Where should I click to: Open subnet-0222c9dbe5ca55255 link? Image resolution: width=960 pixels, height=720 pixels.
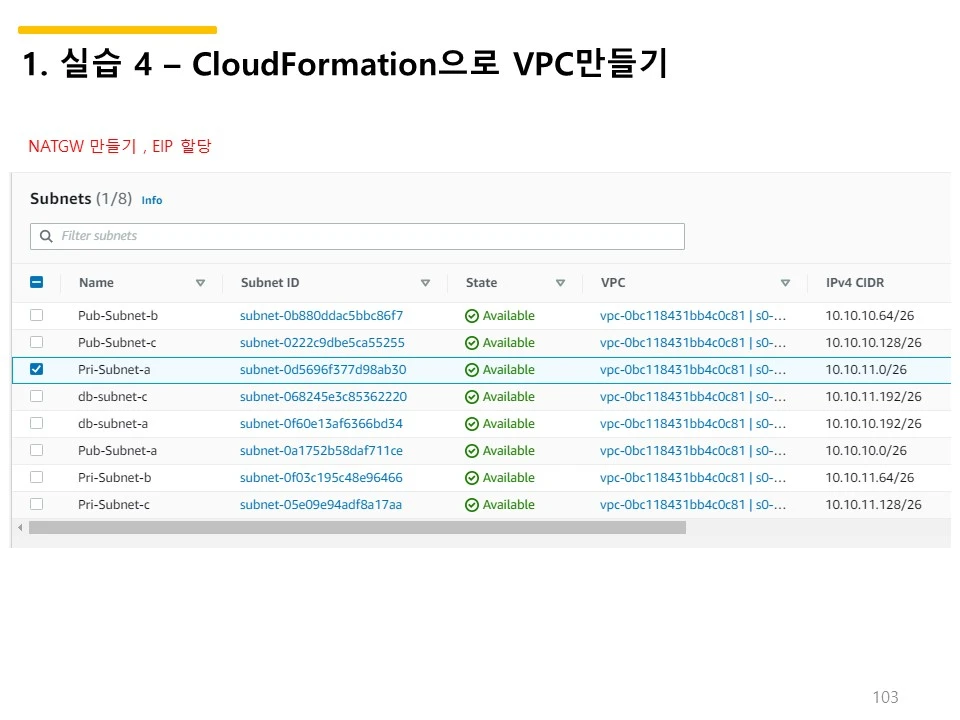322,343
